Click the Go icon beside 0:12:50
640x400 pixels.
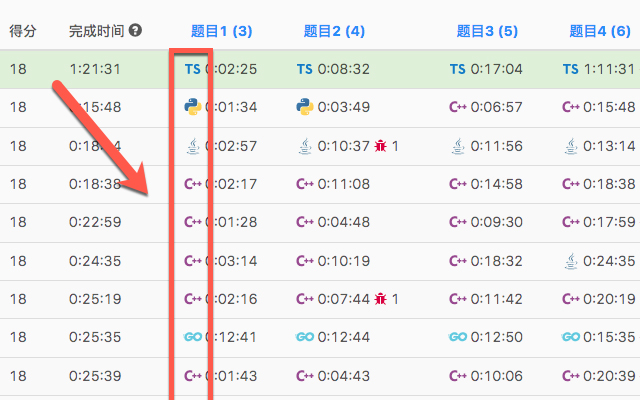click(x=458, y=337)
